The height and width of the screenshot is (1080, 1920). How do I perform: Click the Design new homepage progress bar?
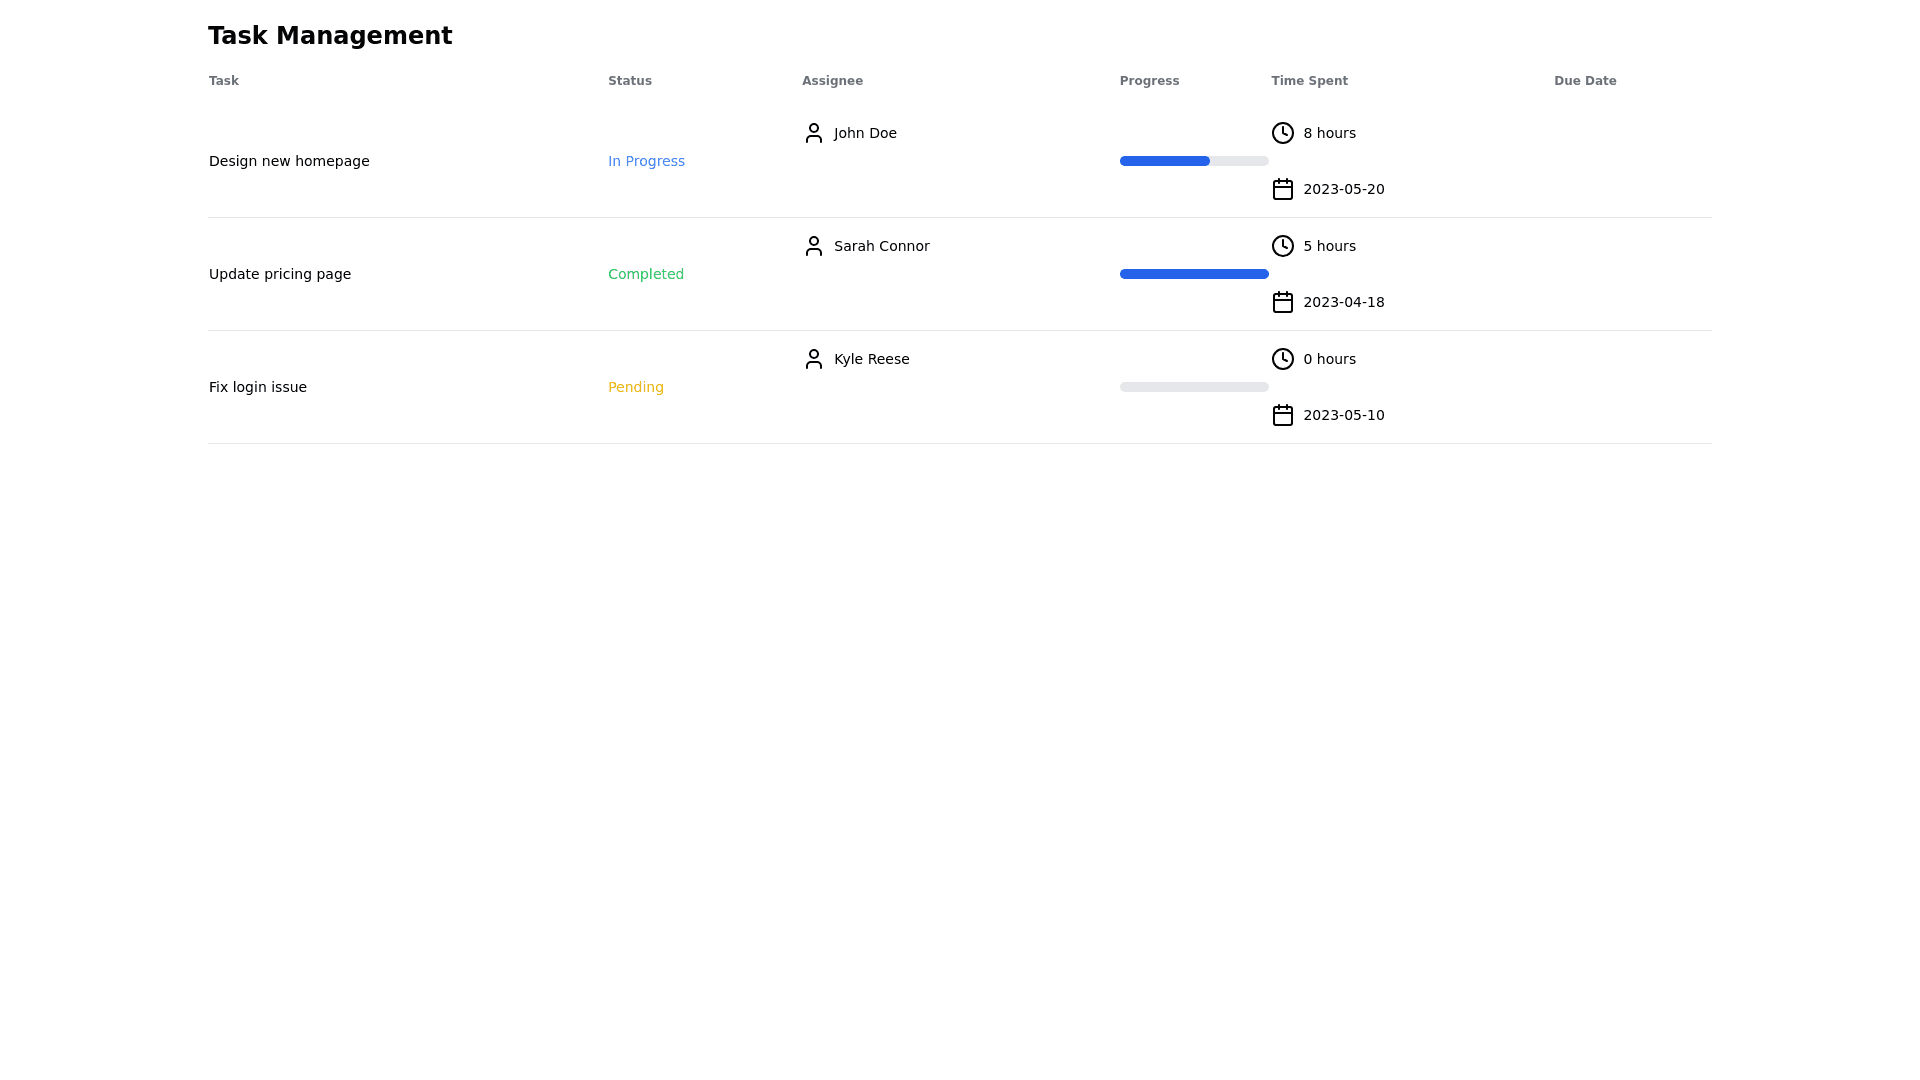1194,161
